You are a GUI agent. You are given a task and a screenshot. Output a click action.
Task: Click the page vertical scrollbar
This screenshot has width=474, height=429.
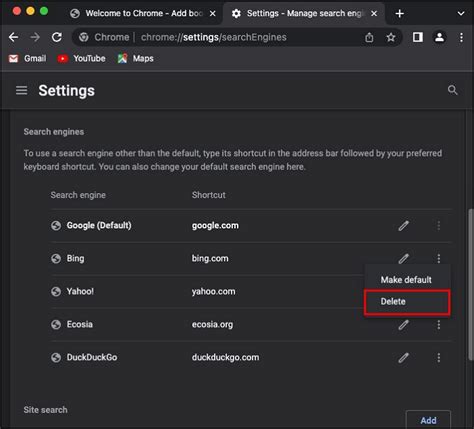coord(470,283)
